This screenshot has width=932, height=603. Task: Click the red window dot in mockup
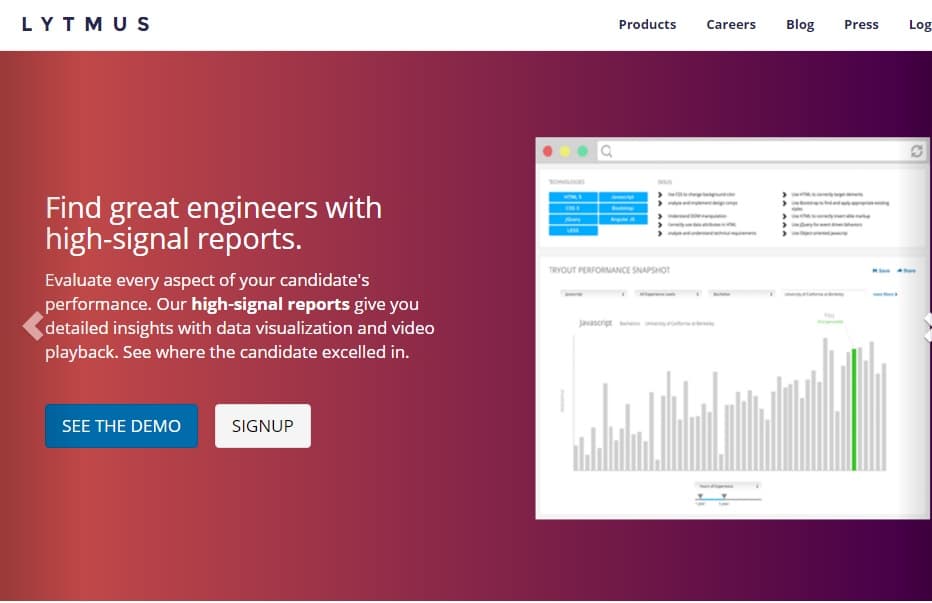pos(547,152)
